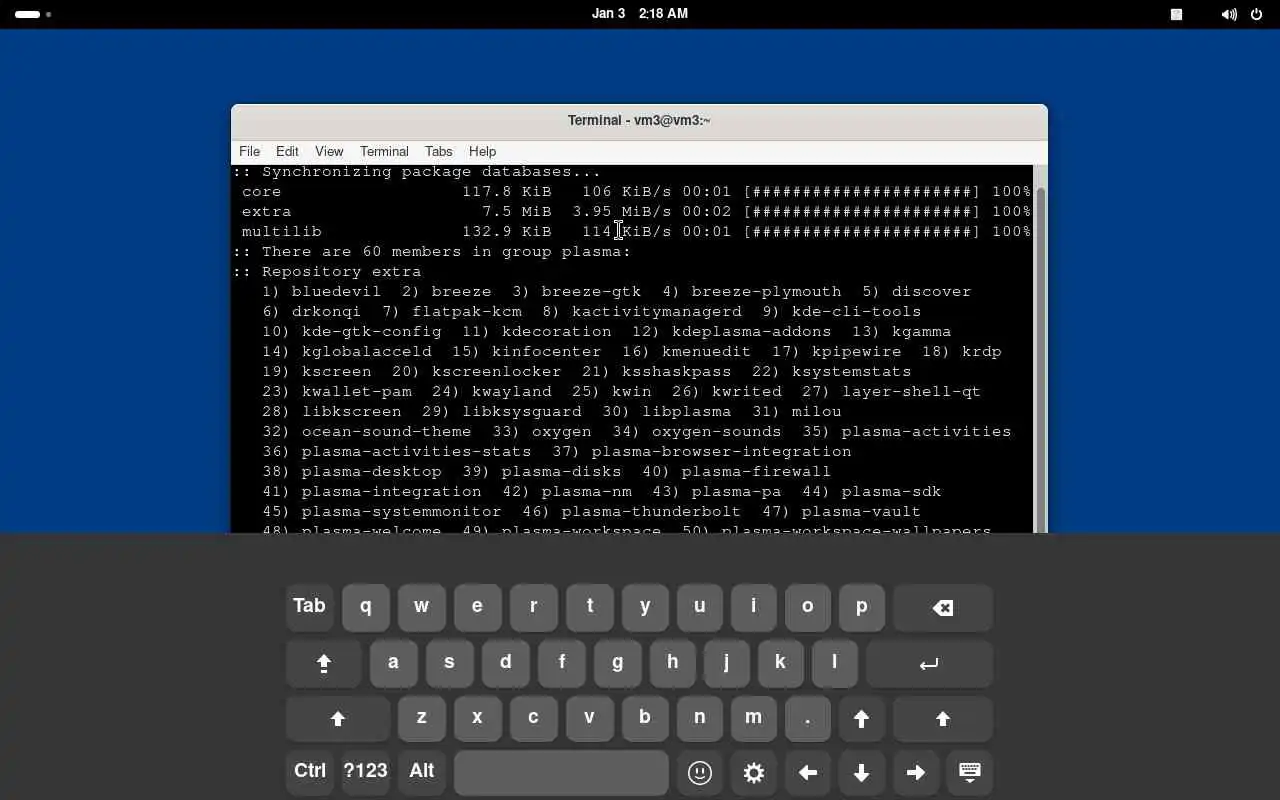Open the emoji picker on keyboard
Viewport: 1280px width, 800px height.
(x=700, y=773)
